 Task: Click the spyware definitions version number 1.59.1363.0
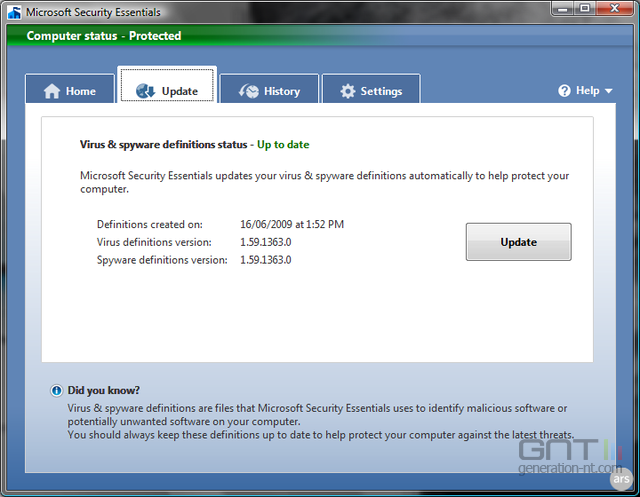point(265,260)
